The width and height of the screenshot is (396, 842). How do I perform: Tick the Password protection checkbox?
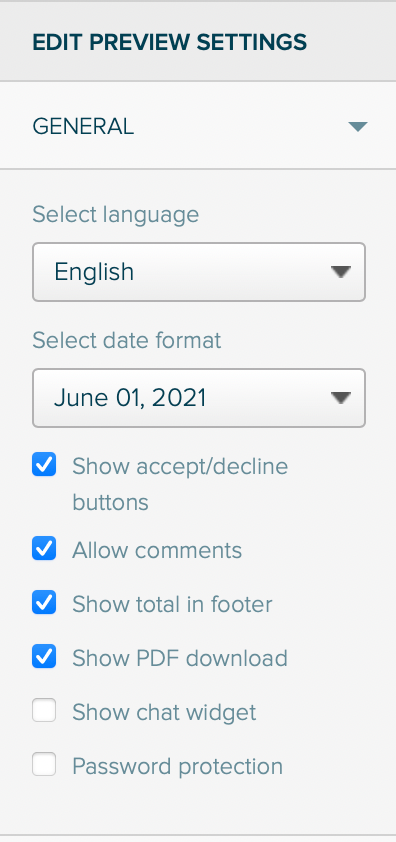[44, 764]
